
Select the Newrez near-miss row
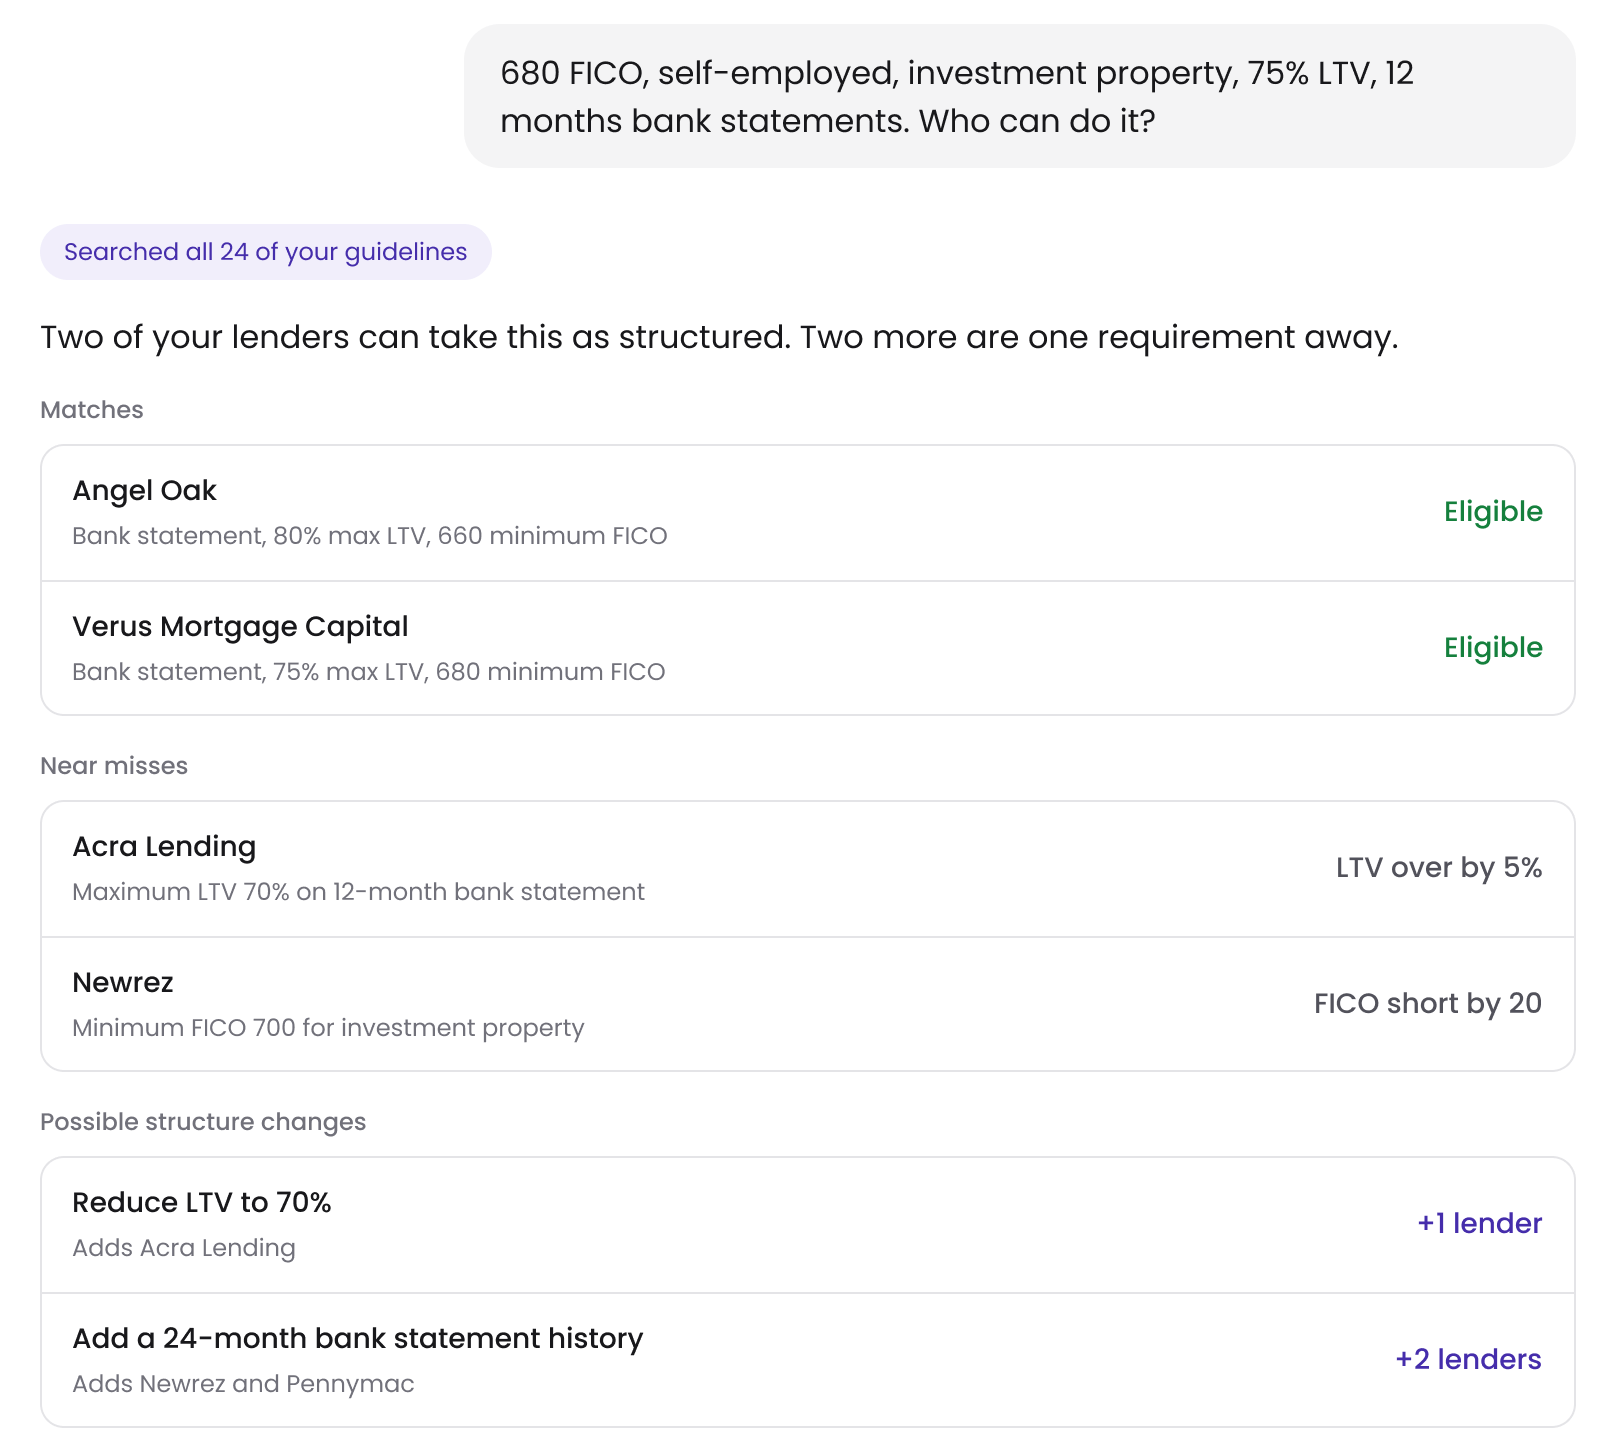tap(808, 1004)
